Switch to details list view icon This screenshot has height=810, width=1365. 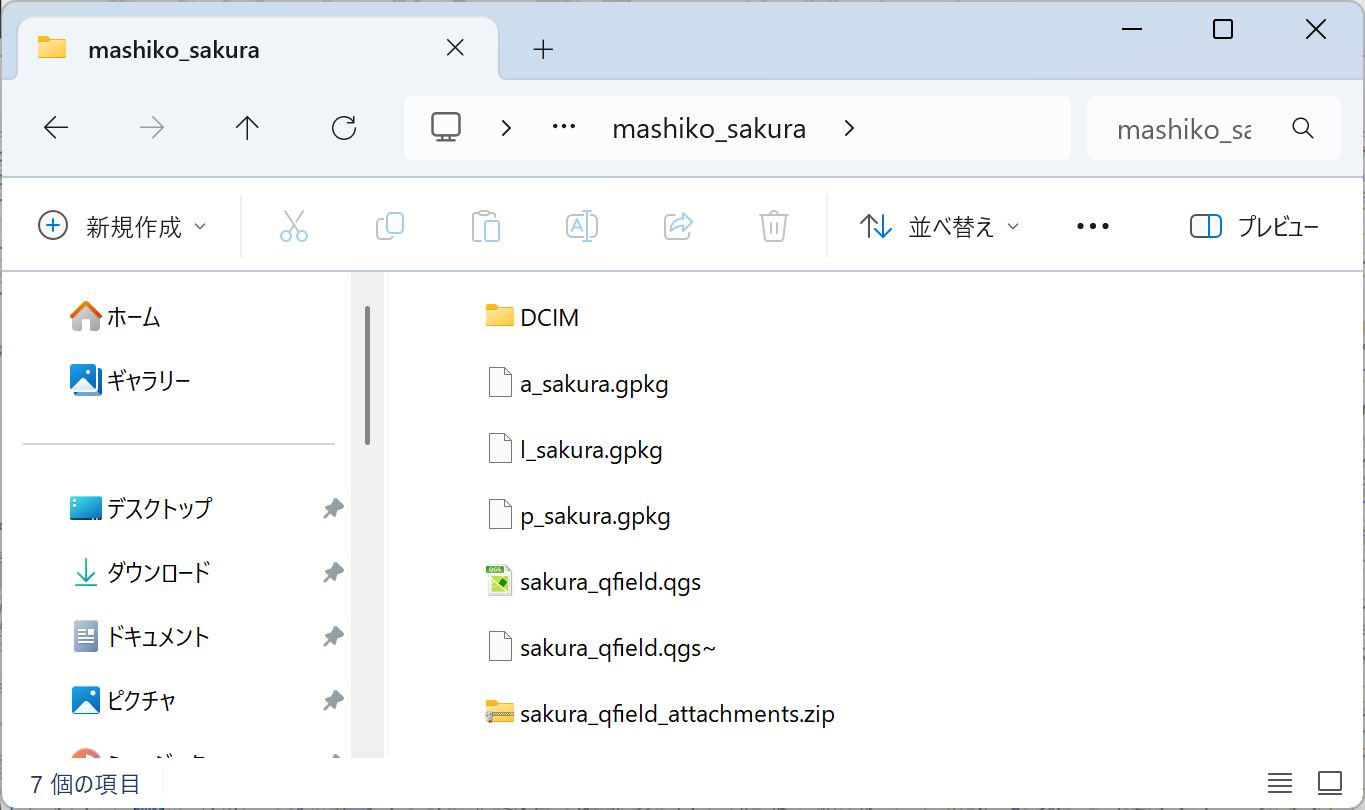click(1280, 782)
